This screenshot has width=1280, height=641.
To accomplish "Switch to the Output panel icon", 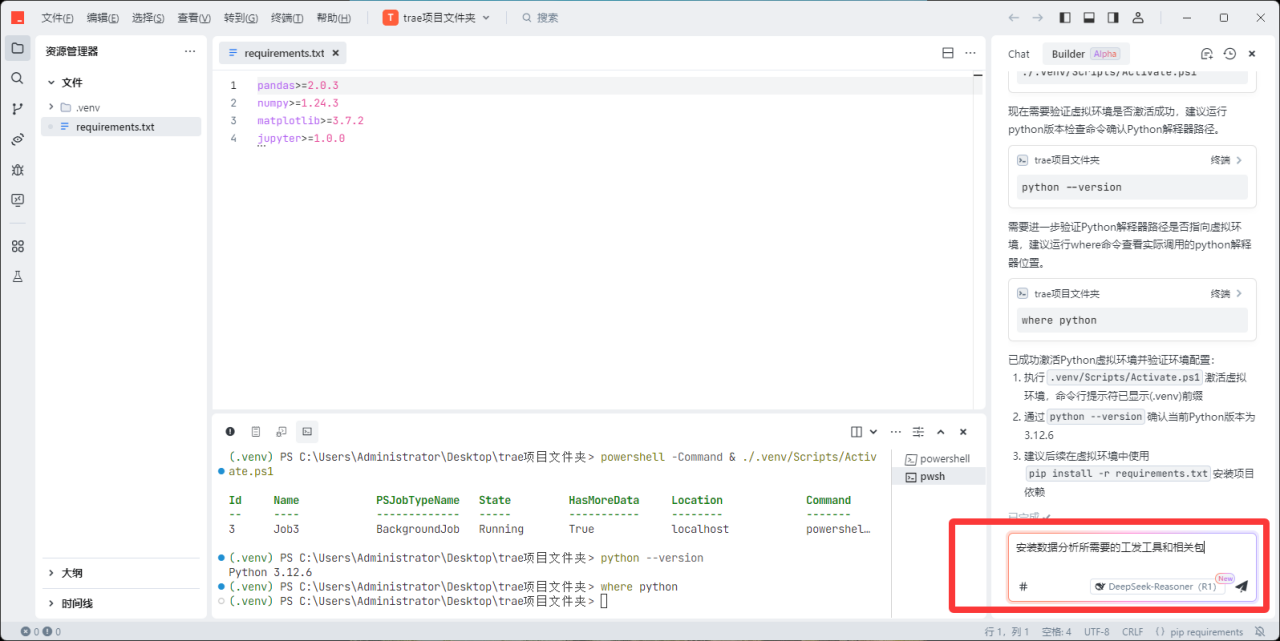I will click(256, 432).
